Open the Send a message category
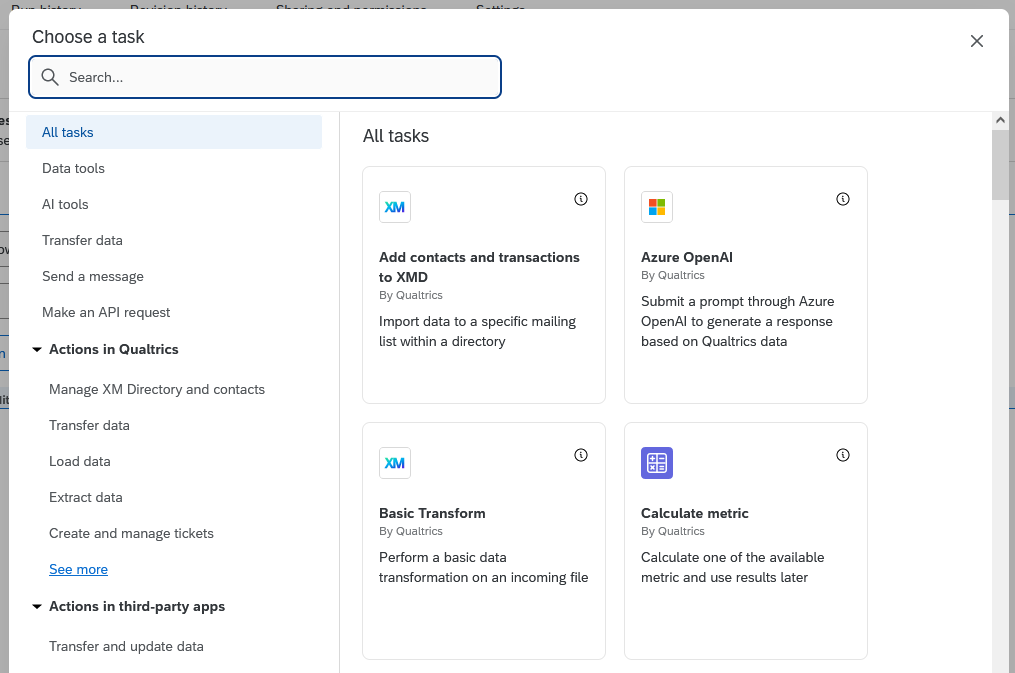This screenshot has height=673, width=1015. (x=93, y=276)
